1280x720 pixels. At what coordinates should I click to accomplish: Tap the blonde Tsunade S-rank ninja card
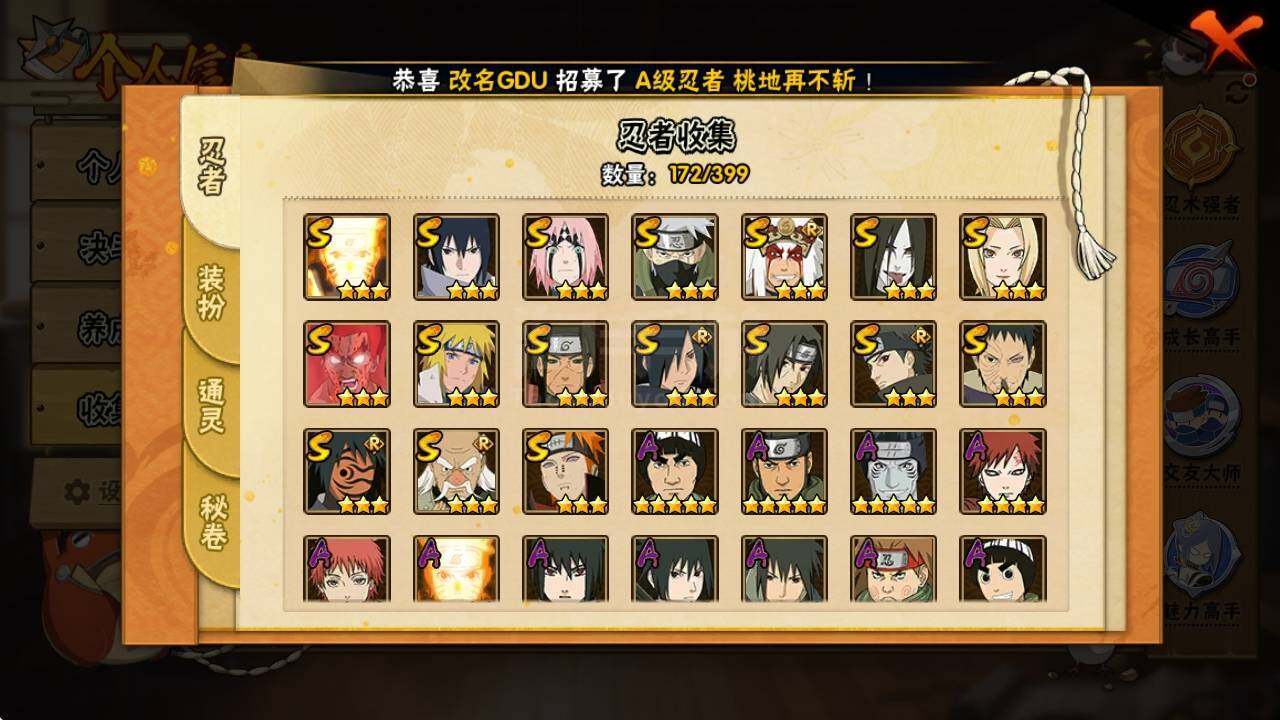coord(1002,257)
